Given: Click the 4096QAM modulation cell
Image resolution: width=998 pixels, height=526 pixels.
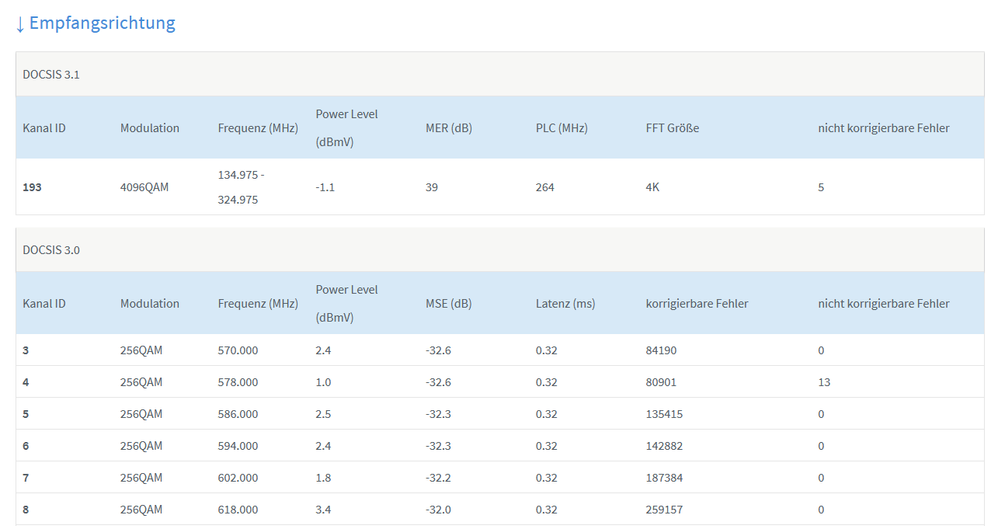Looking at the screenshot, I should 144,187.
